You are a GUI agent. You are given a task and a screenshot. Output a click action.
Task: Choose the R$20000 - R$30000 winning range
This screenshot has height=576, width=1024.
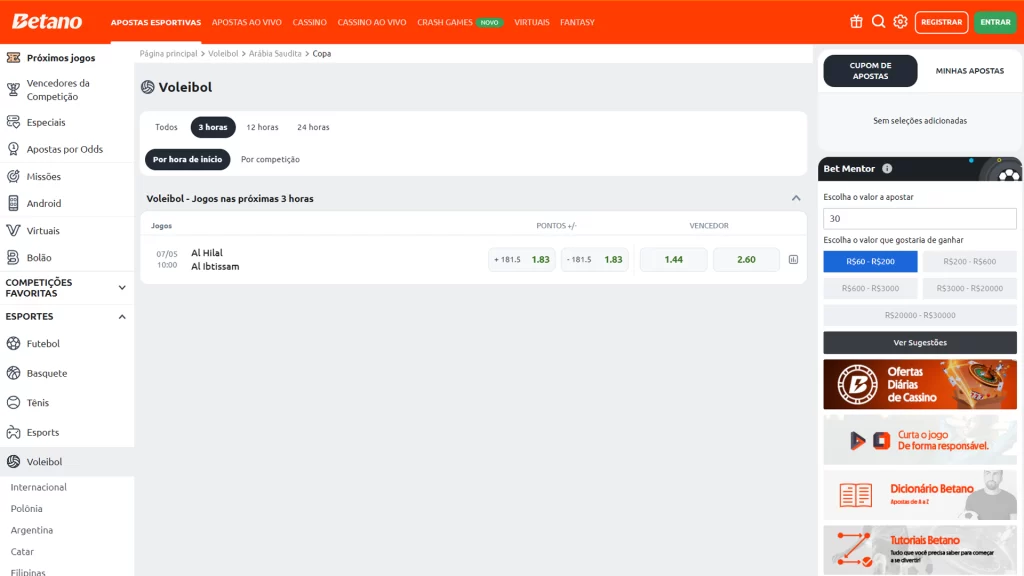920,315
